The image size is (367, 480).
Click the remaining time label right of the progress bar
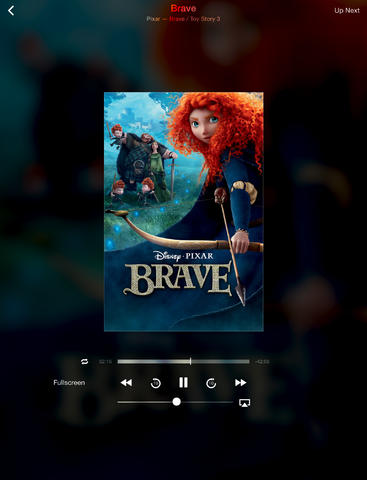[262, 362]
